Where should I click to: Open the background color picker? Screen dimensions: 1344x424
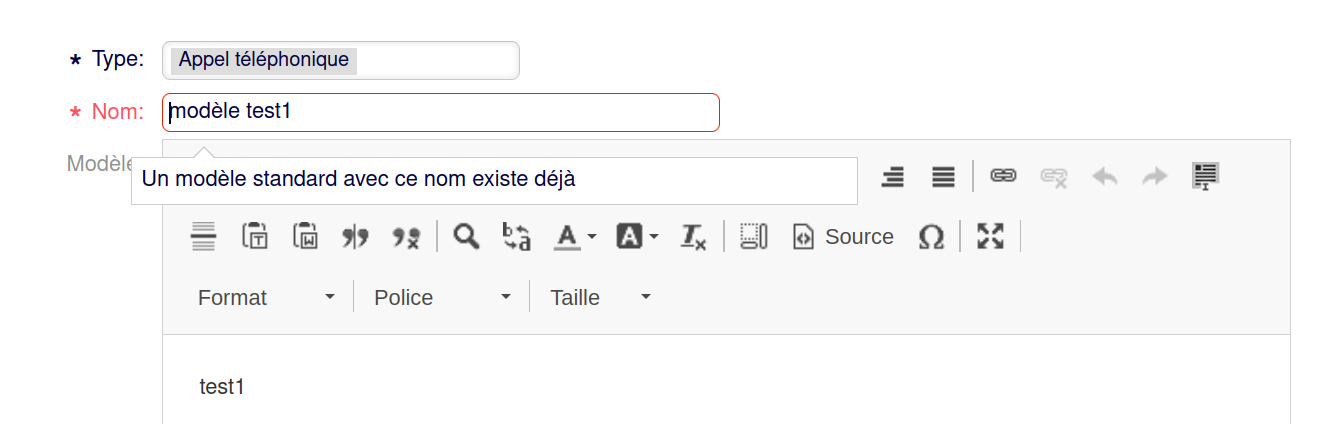[637, 237]
